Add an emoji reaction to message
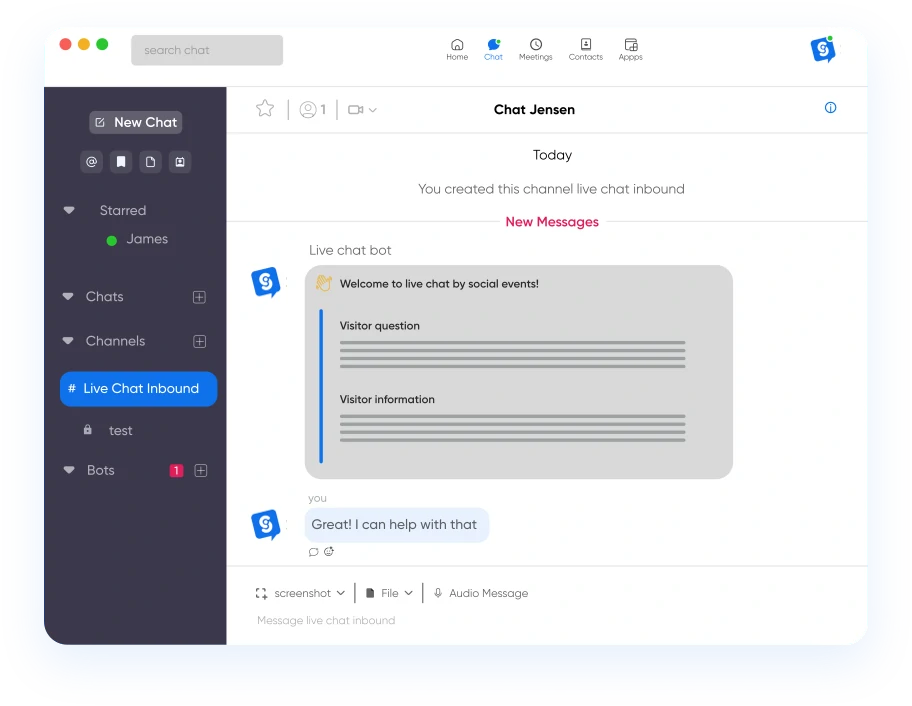The height and width of the screenshot is (706, 912). coord(329,551)
